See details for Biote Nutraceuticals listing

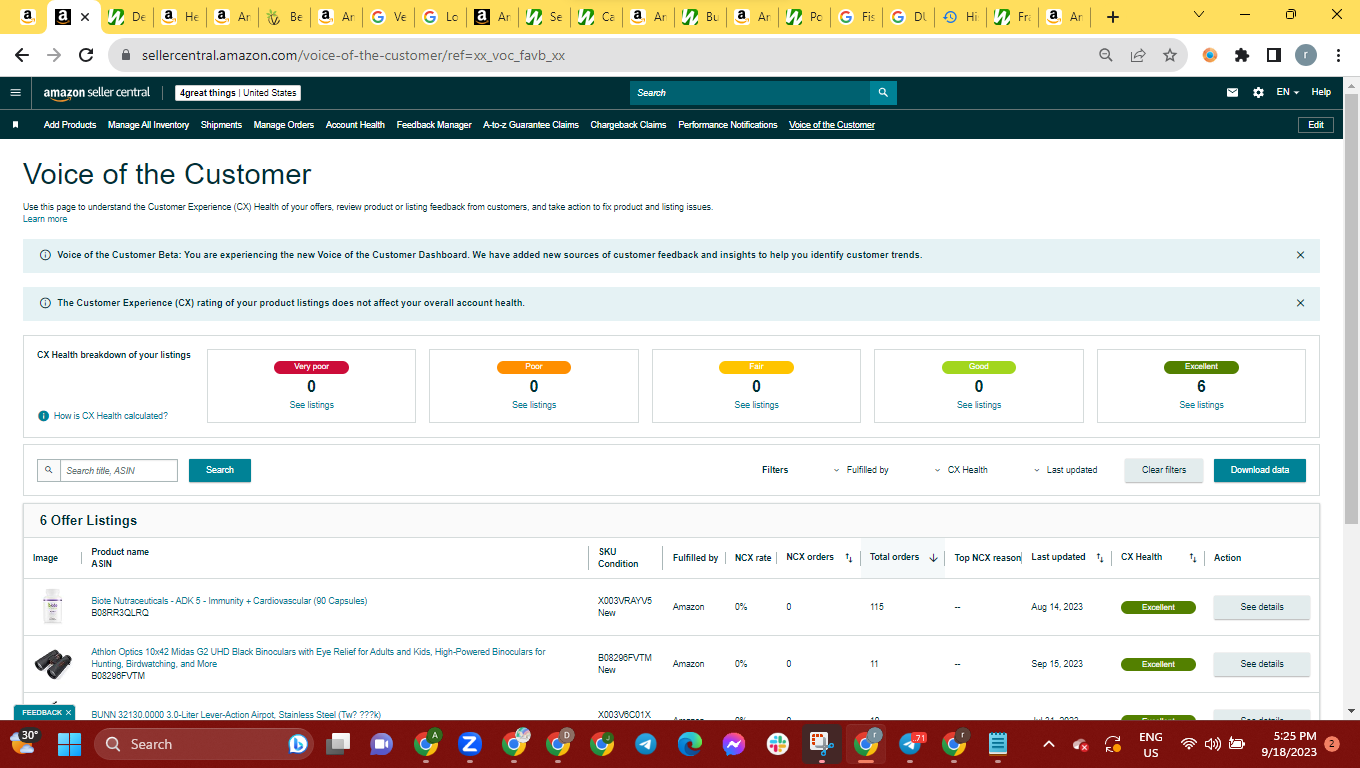(x=1262, y=607)
